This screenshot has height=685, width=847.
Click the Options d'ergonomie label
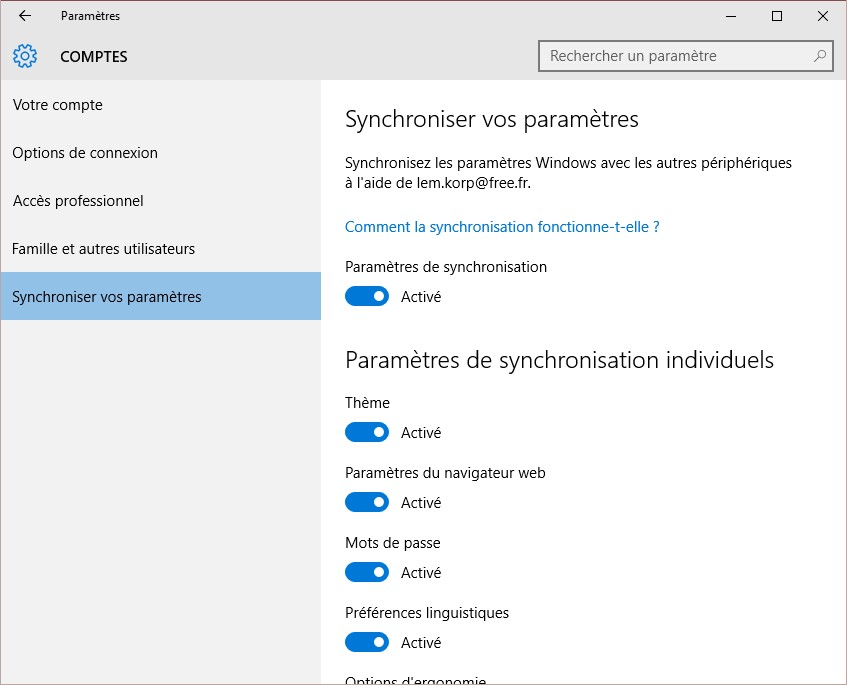(x=415, y=680)
